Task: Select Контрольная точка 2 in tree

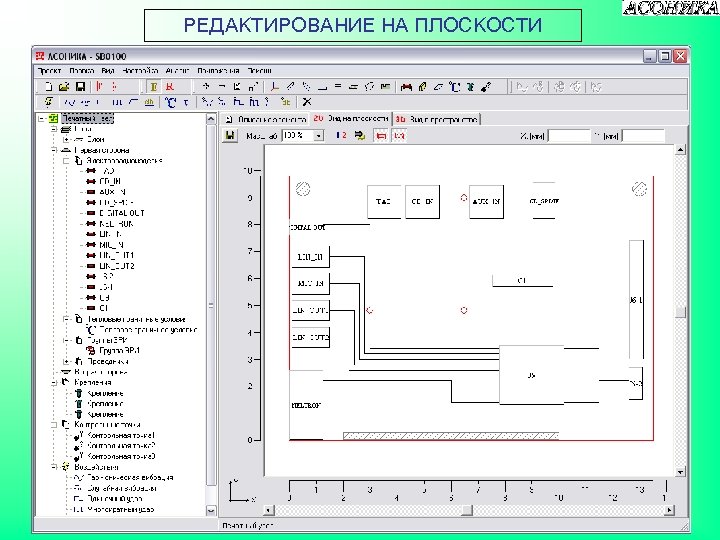Action: tap(121, 446)
